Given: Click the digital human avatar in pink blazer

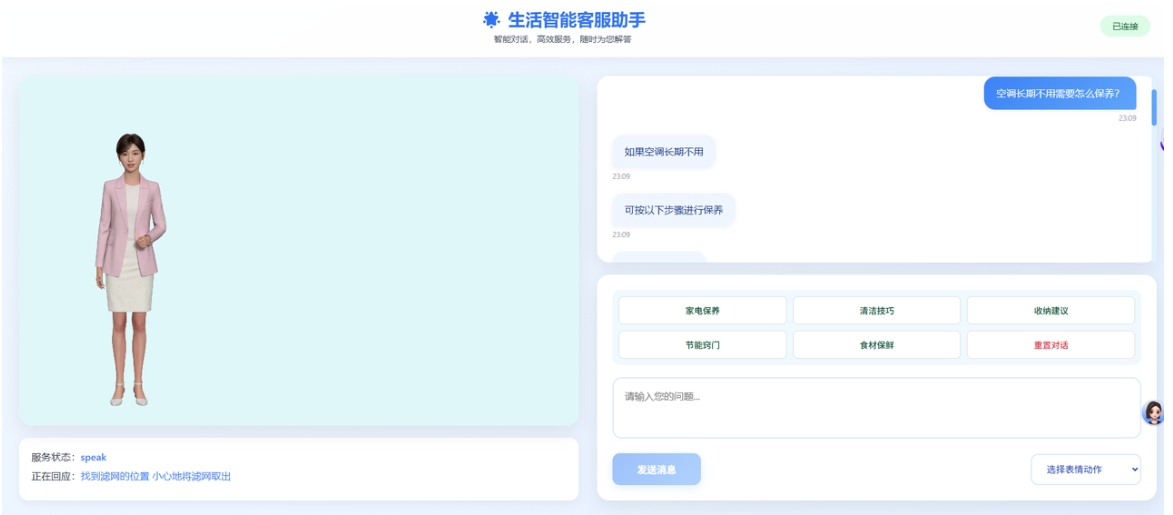Looking at the screenshot, I should pyautogui.click(x=128, y=270).
